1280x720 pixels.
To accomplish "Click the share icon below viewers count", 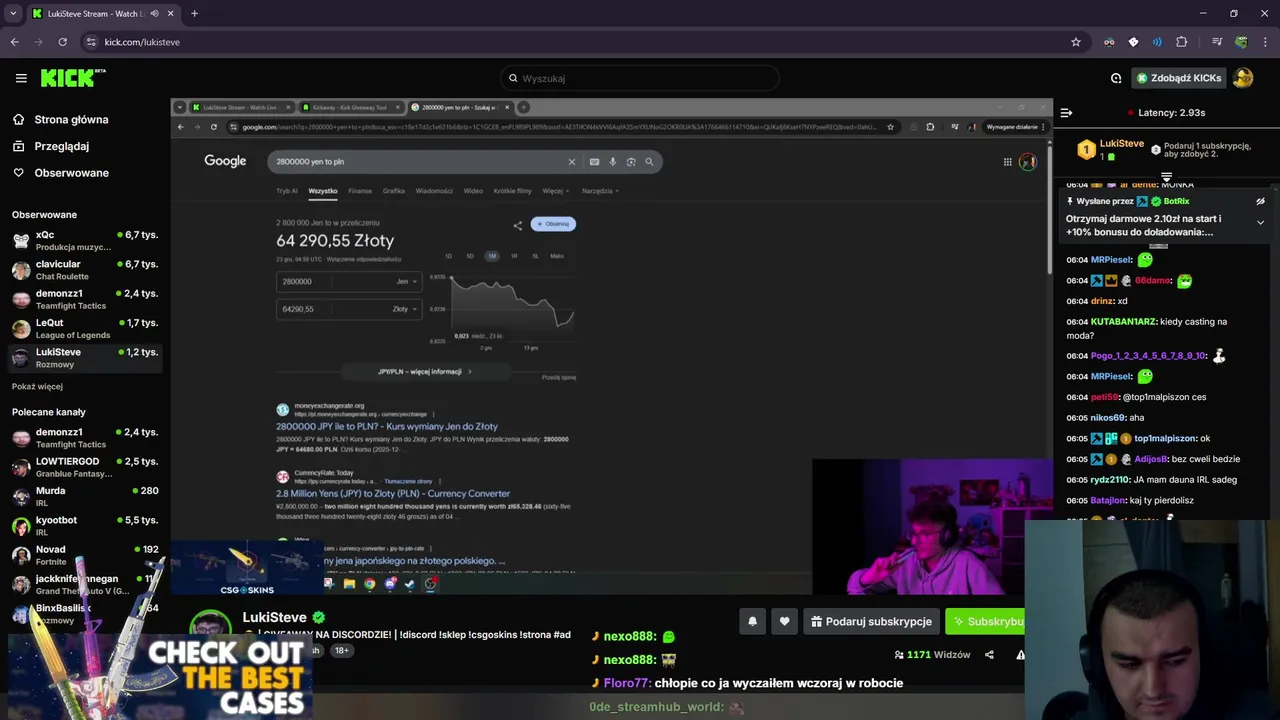I will 989,655.
